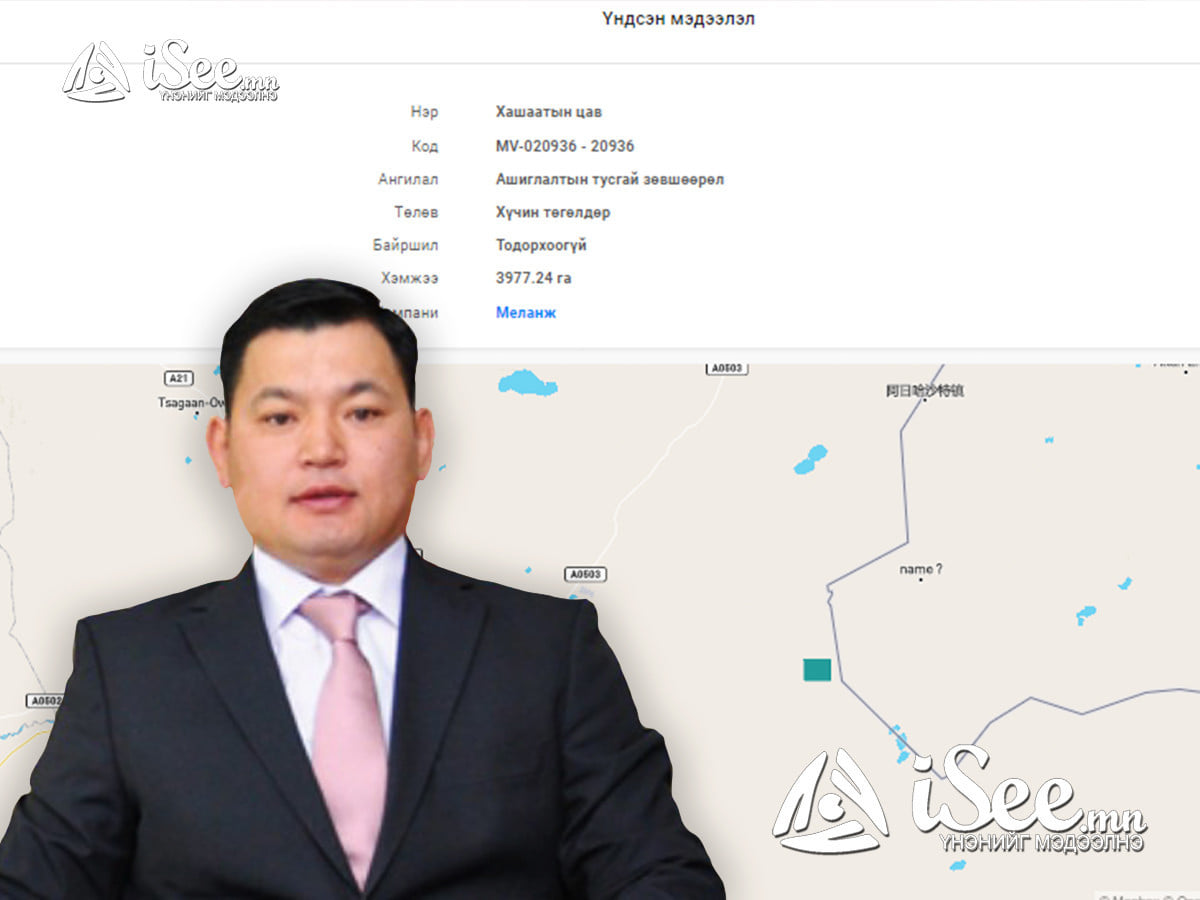This screenshot has height=900, width=1200.
Task: Click the A21 road marker on map
Action: [x=178, y=378]
